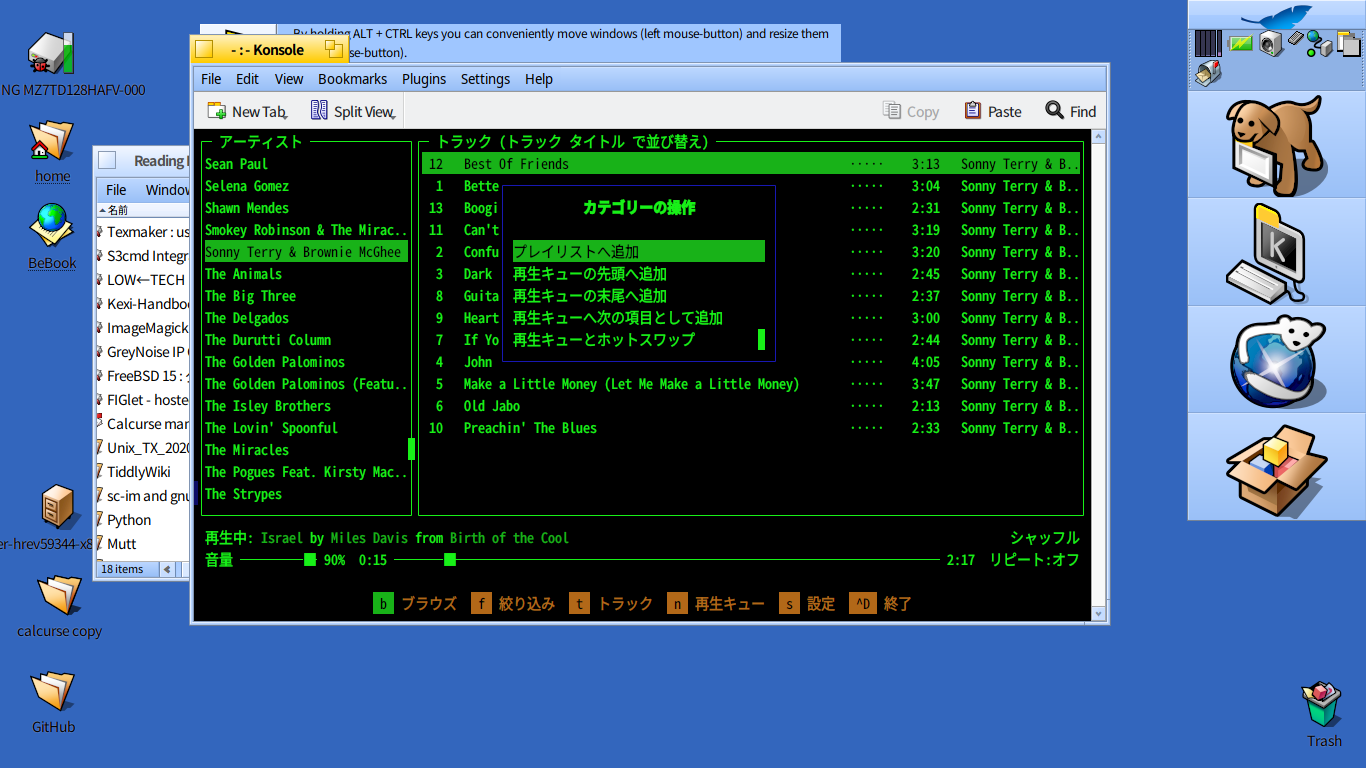Screen dimensions: 1366x768
Task: Toggle the シャッフル shuffle indicator
Action: click(x=1044, y=538)
